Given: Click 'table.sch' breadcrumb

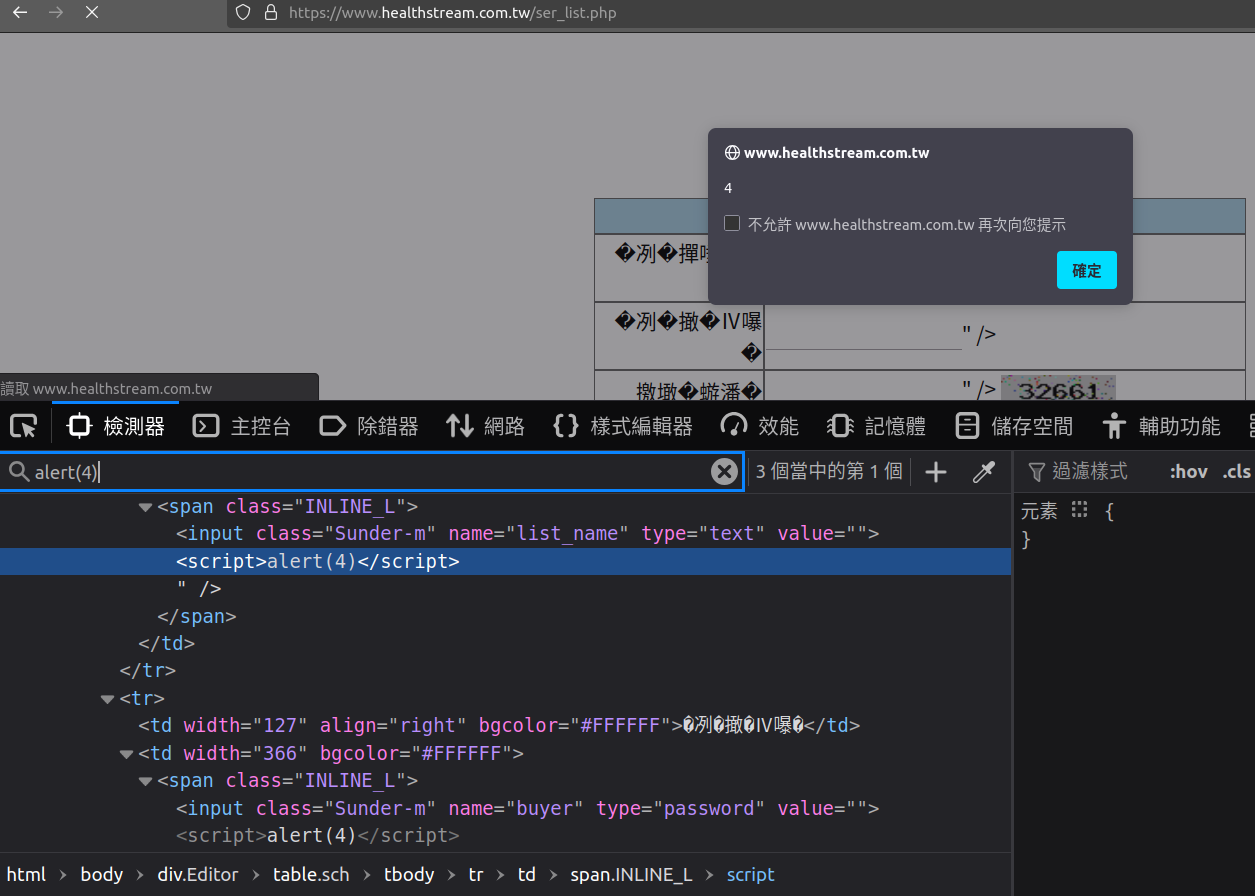Looking at the screenshot, I should tap(311, 875).
